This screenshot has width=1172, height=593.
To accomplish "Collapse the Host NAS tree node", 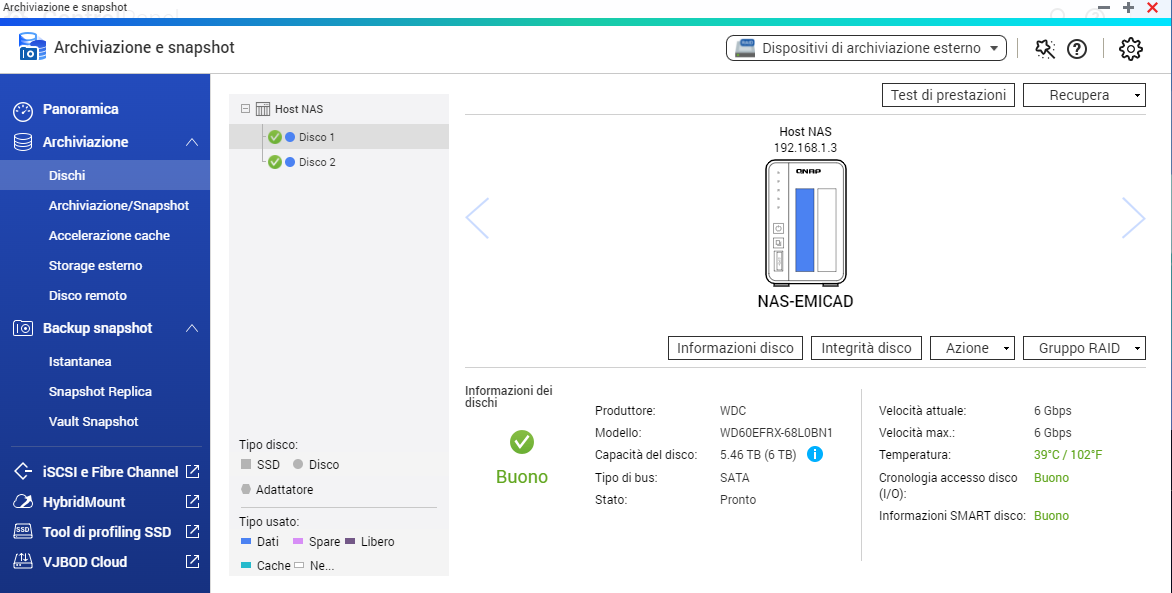I will [246, 109].
